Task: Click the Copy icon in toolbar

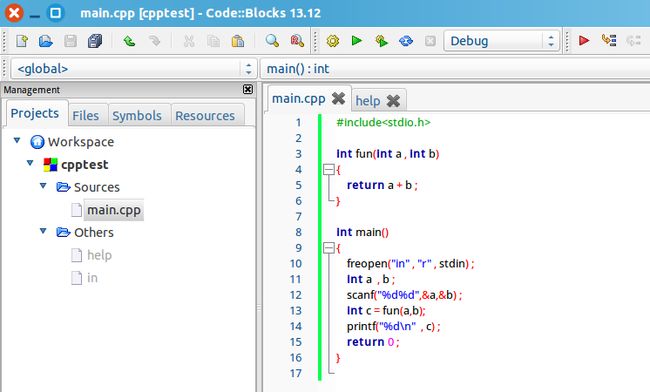Action: click(213, 41)
